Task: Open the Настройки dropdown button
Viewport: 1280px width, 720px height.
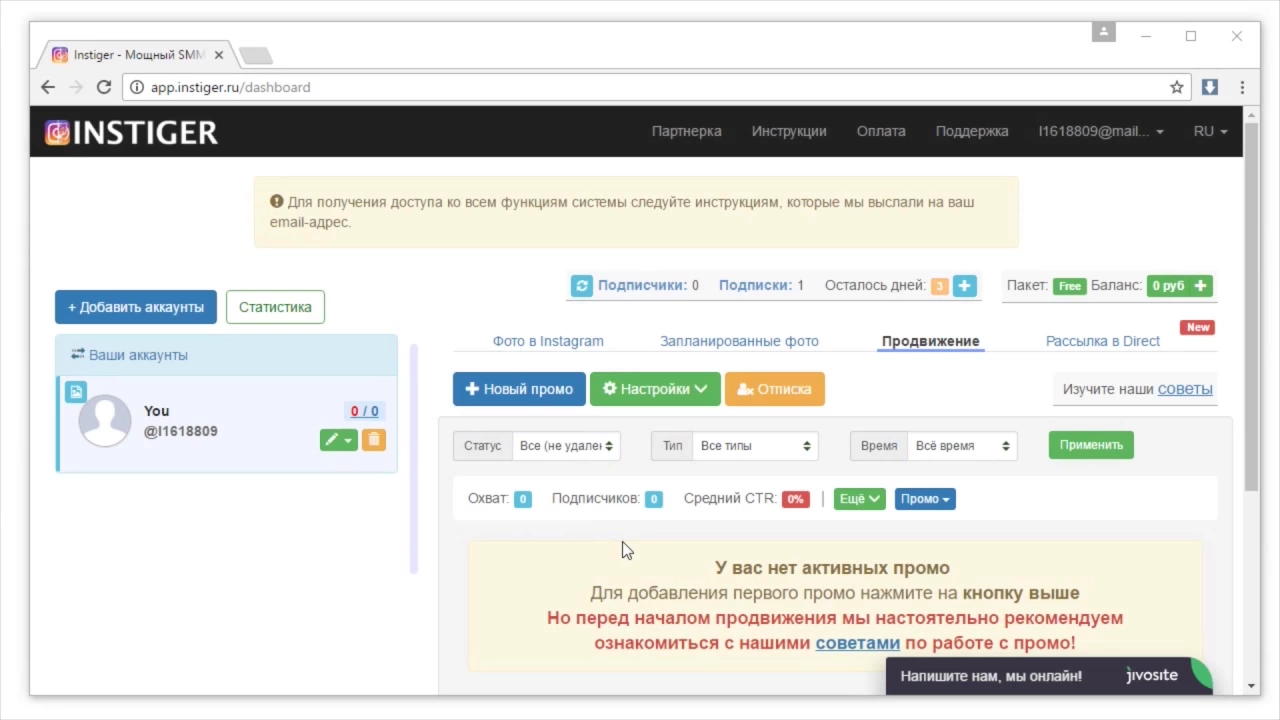Action: click(655, 389)
